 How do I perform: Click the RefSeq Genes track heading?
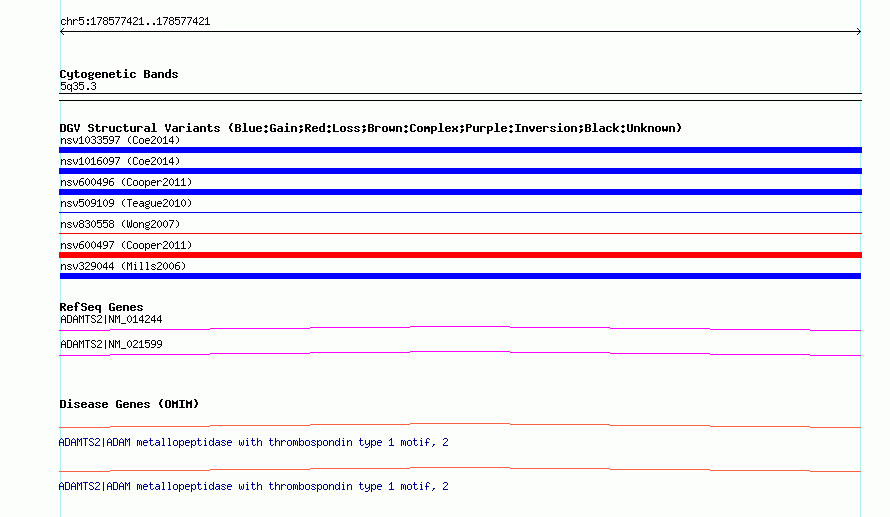101,307
